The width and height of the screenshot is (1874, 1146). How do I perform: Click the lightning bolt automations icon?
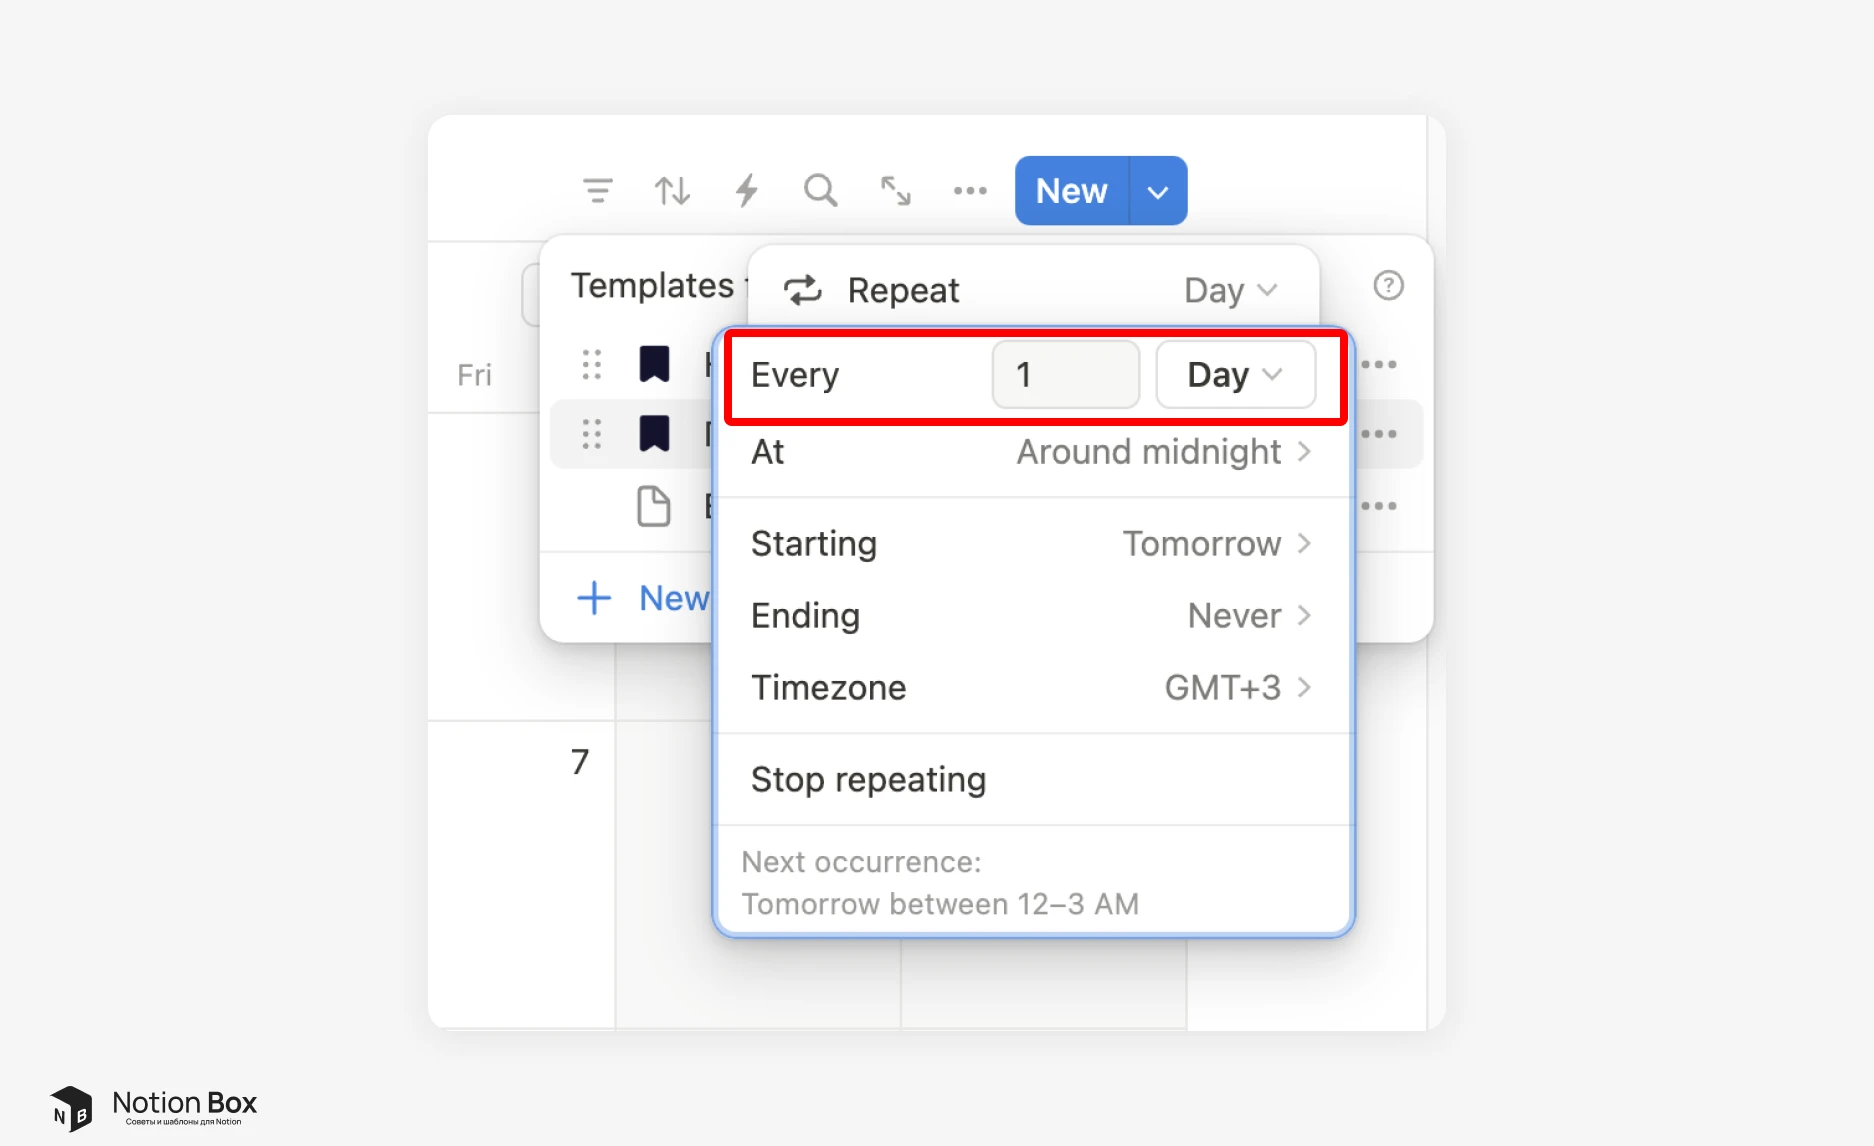[746, 190]
